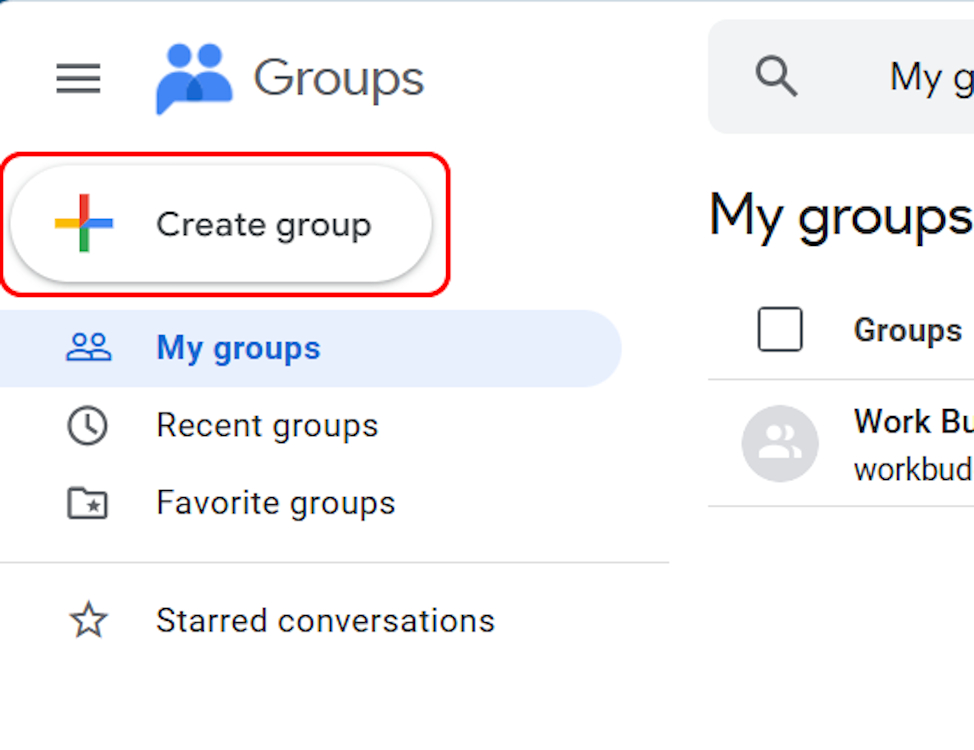Navigate to Recent groups in the sidebar
The height and width of the screenshot is (750, 974).
pyautogui.click(x=267, y=425)
